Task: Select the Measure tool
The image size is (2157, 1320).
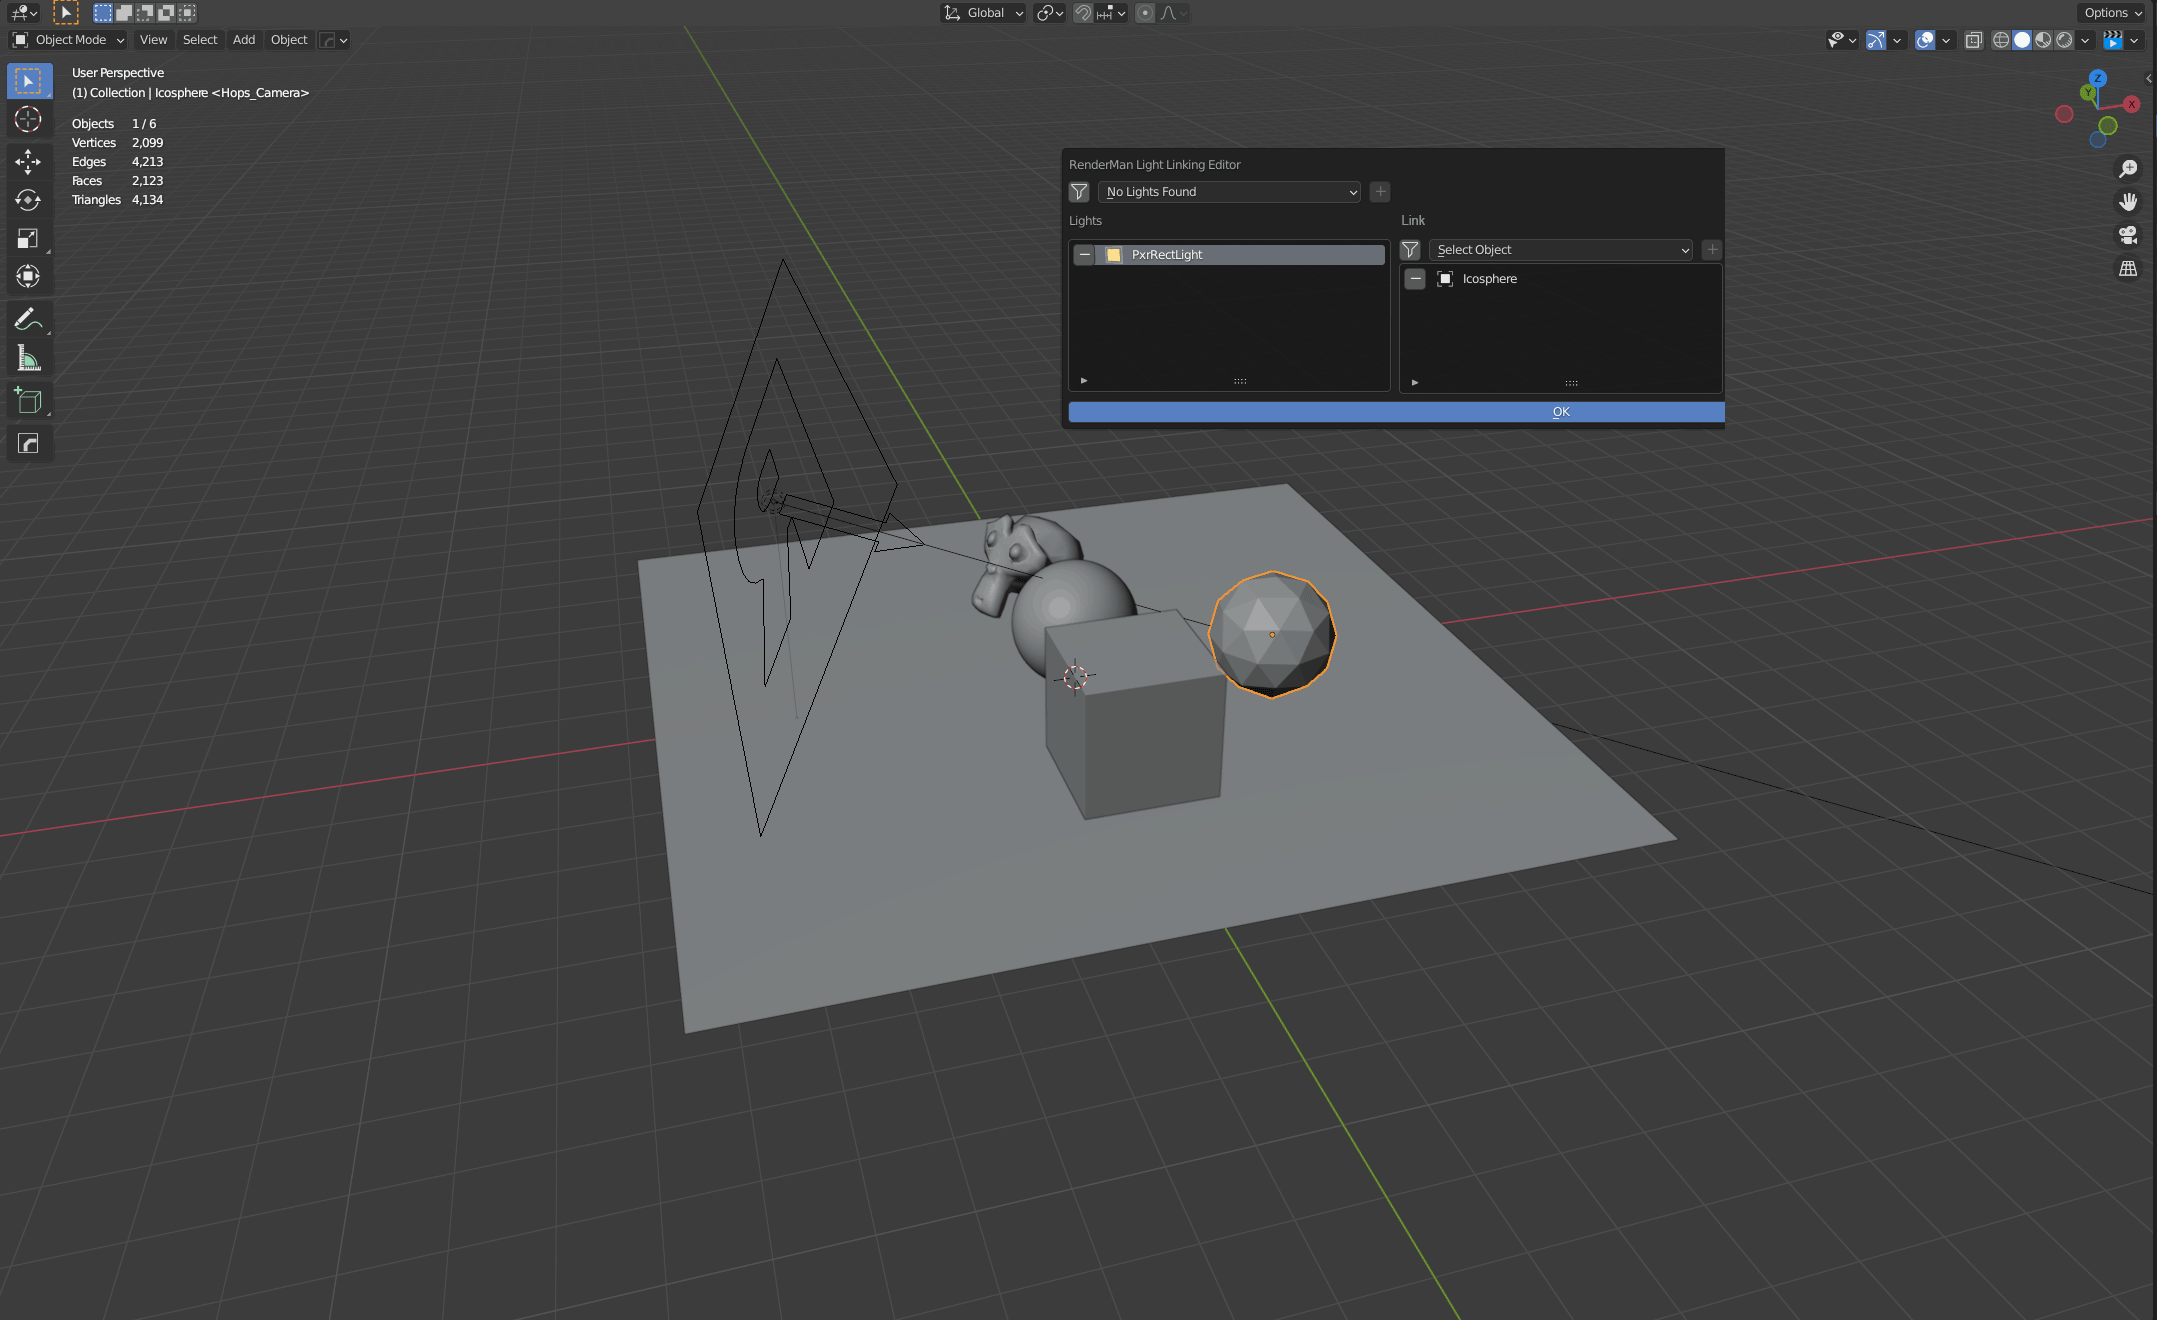Action: 29,358
